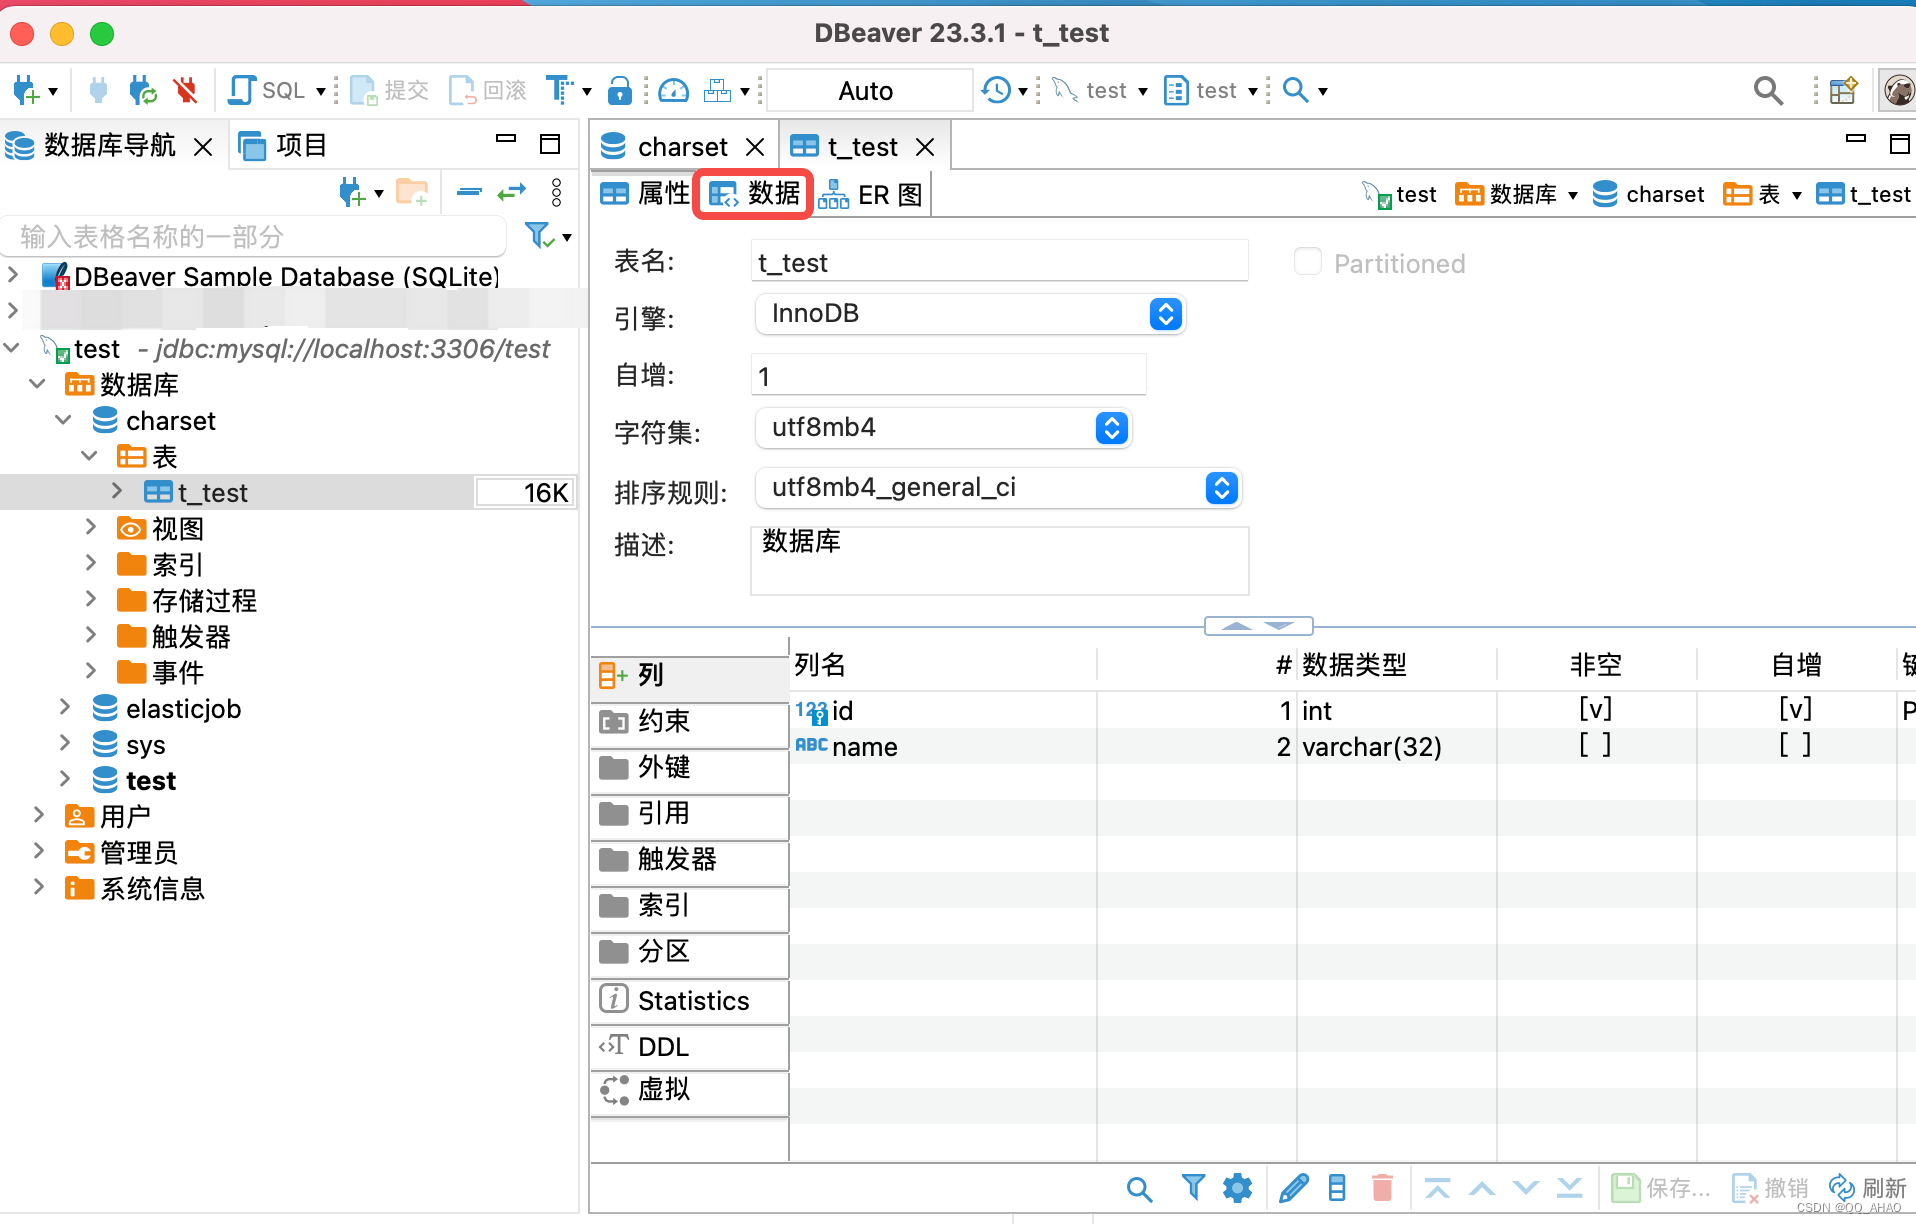Open the DDL section
Screen dimensions: 1916x1224
click(x=690, y=1046)
